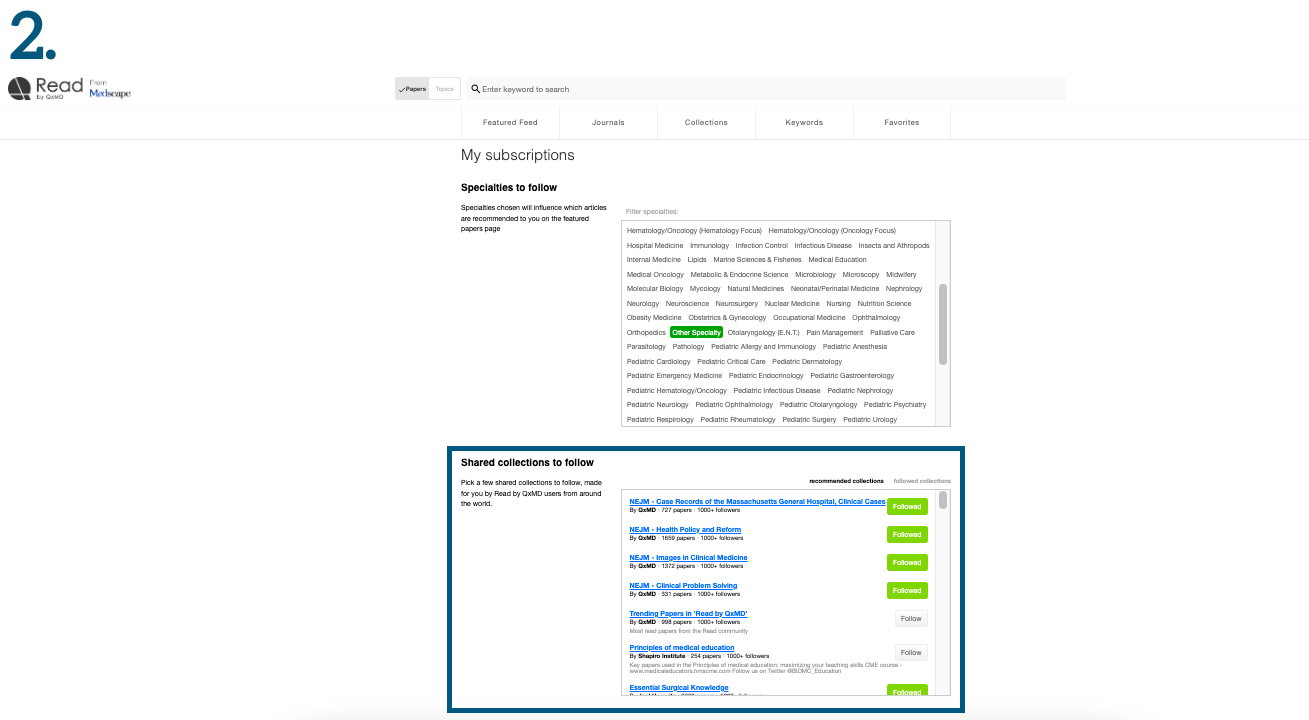The height and width of the screenshot is (720, 1309).
Task: Click the magnifier search icon
Action: (x=476, y=89)
